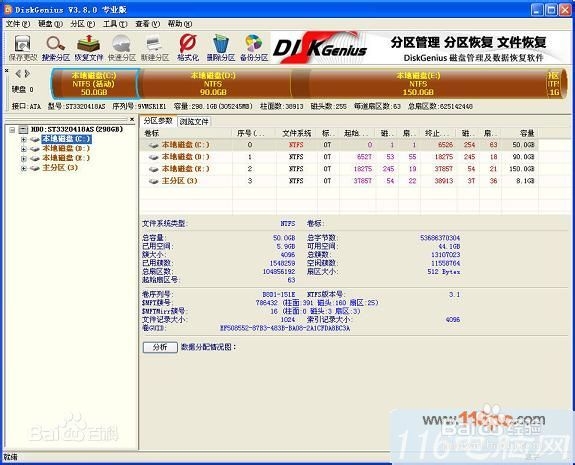Open the 帮助(H) menu
The image size is (575, 465).
tap(180, 24)
